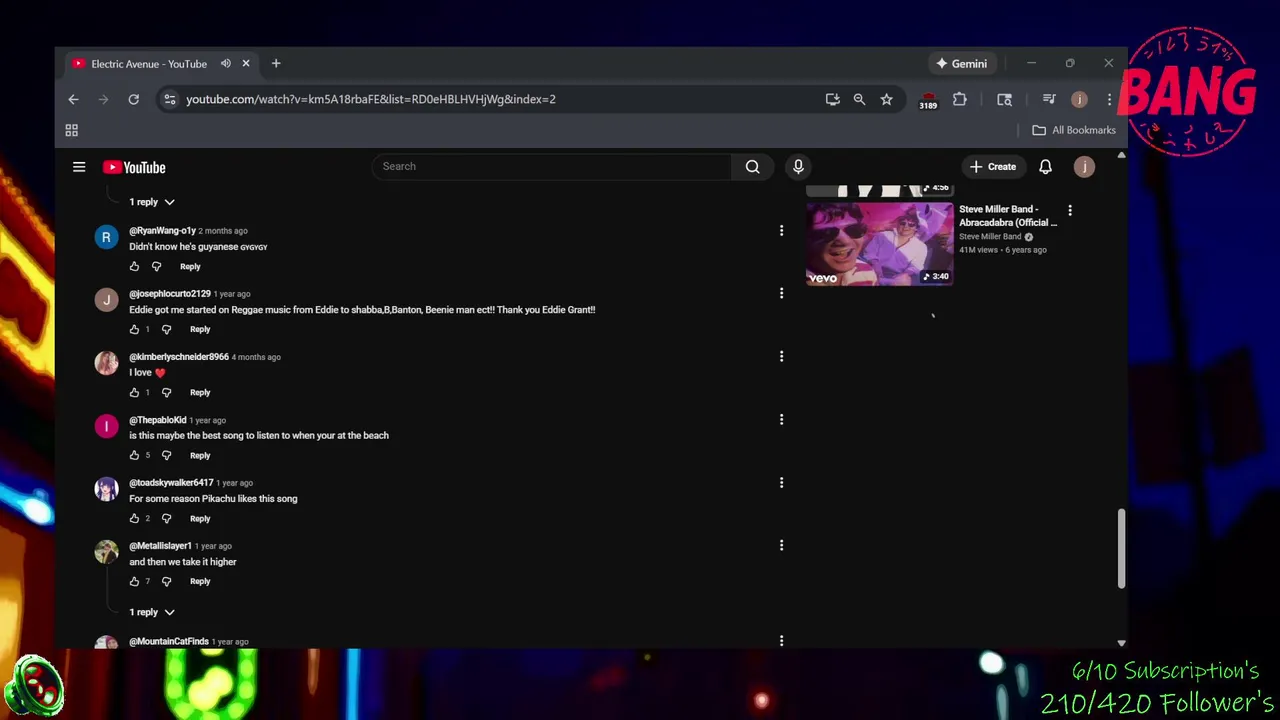The image size is (1280, 720).
Task: Select the Electric Avenue - YouTube tab
Action: (x=148, y=64)
